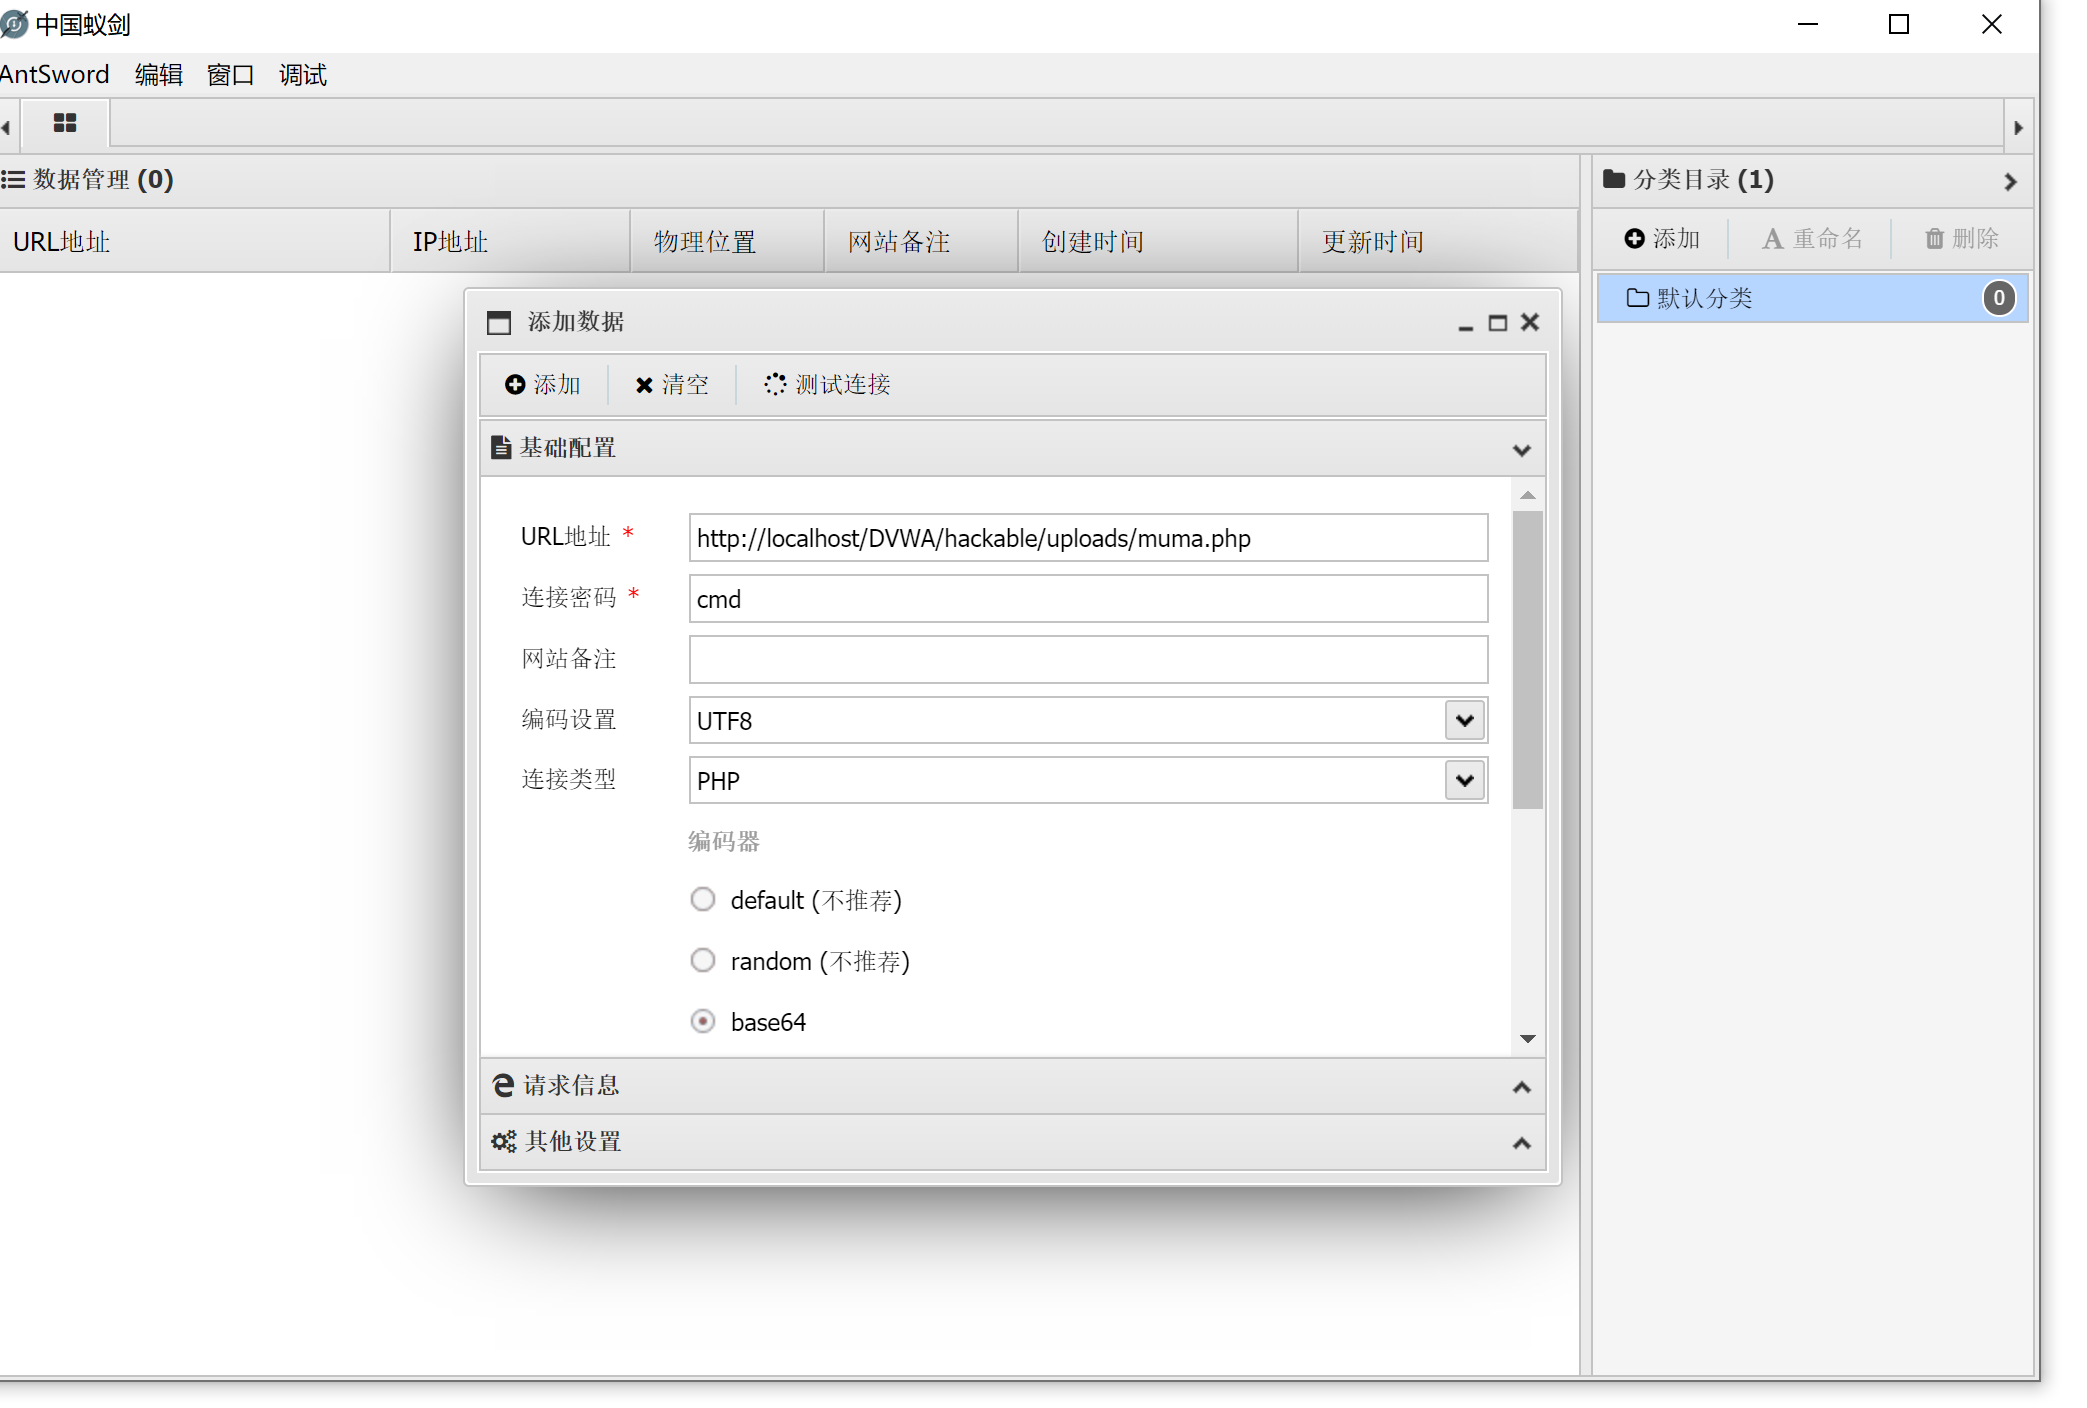Open the 连接类型 PHP dropdown
Screen dimensions: 2087x1408
[1464, 780]
